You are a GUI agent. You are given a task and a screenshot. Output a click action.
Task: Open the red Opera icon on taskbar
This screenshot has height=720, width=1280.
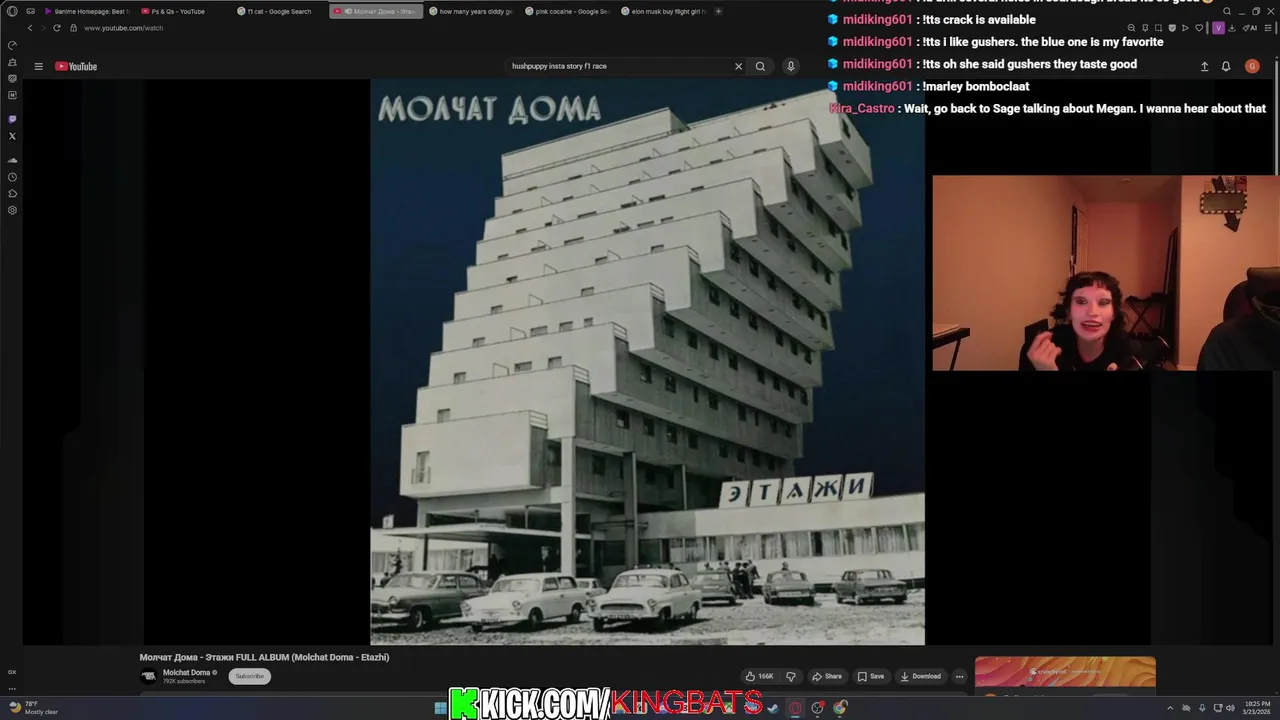[x=795, y=708]
